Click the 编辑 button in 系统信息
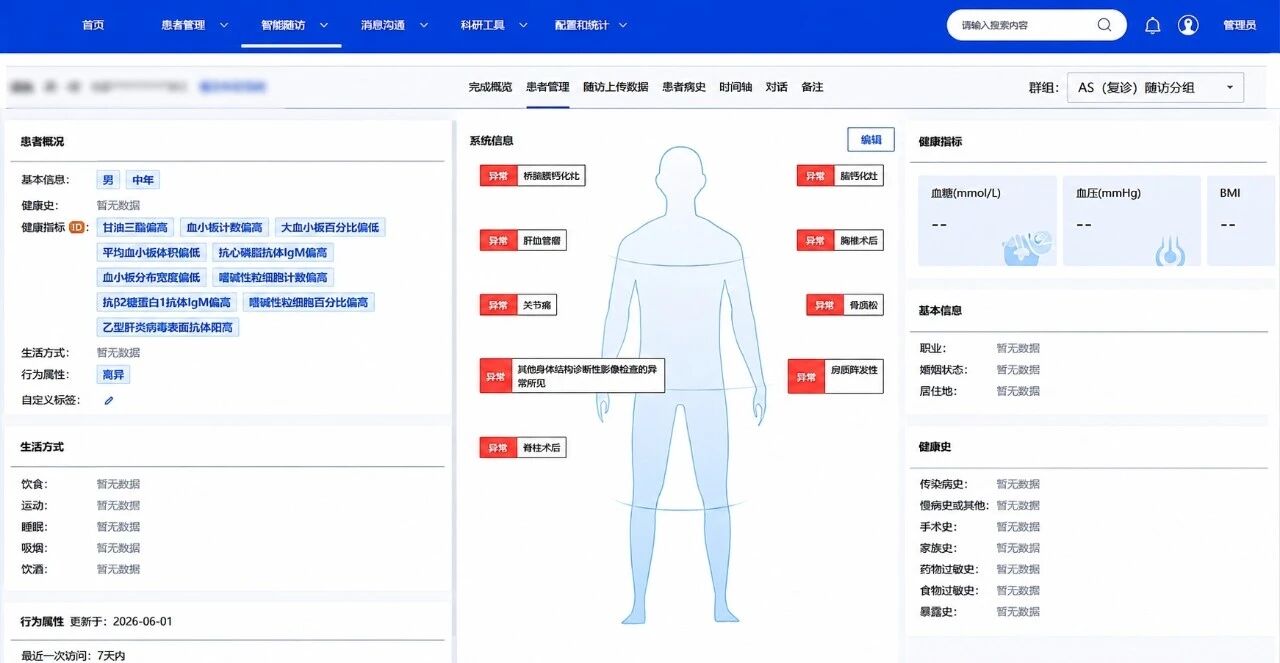The image size is (1280, 663). [x=871, y=140]
